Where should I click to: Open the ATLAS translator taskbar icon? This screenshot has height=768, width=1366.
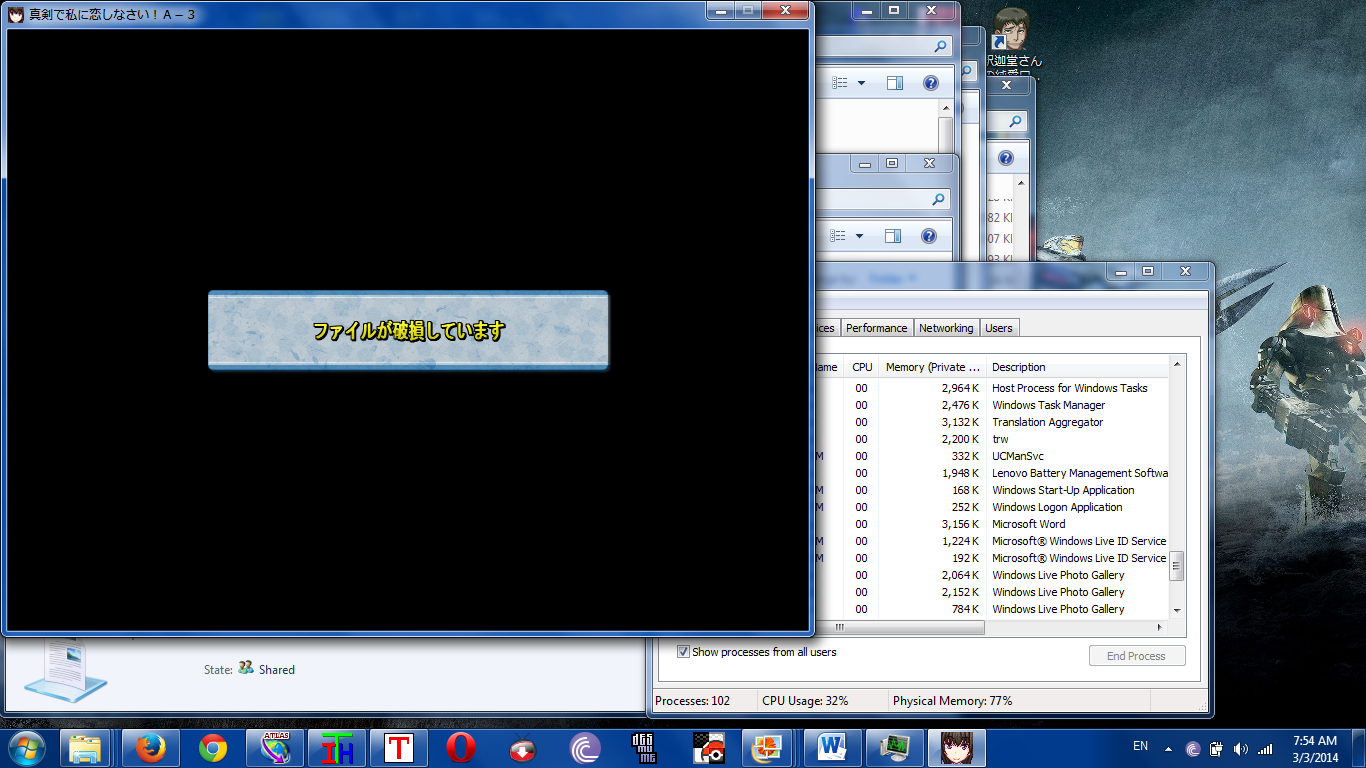tap(275, 748)
